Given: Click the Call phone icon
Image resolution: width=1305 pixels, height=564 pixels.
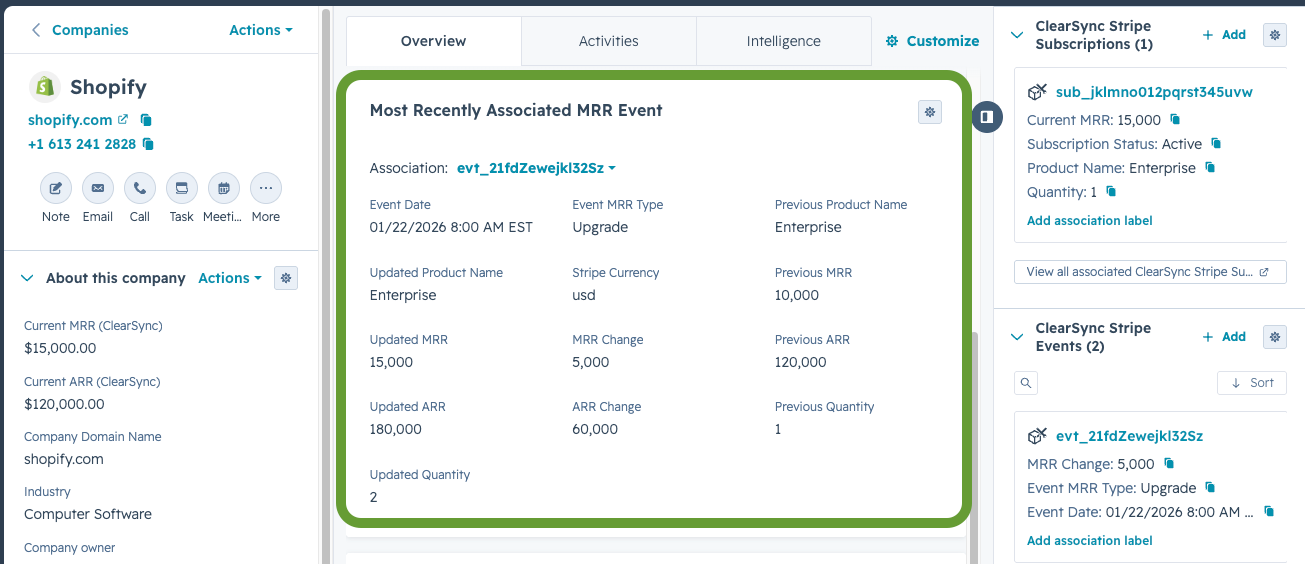Looking at the screenshot, I should tap(140, 188).
